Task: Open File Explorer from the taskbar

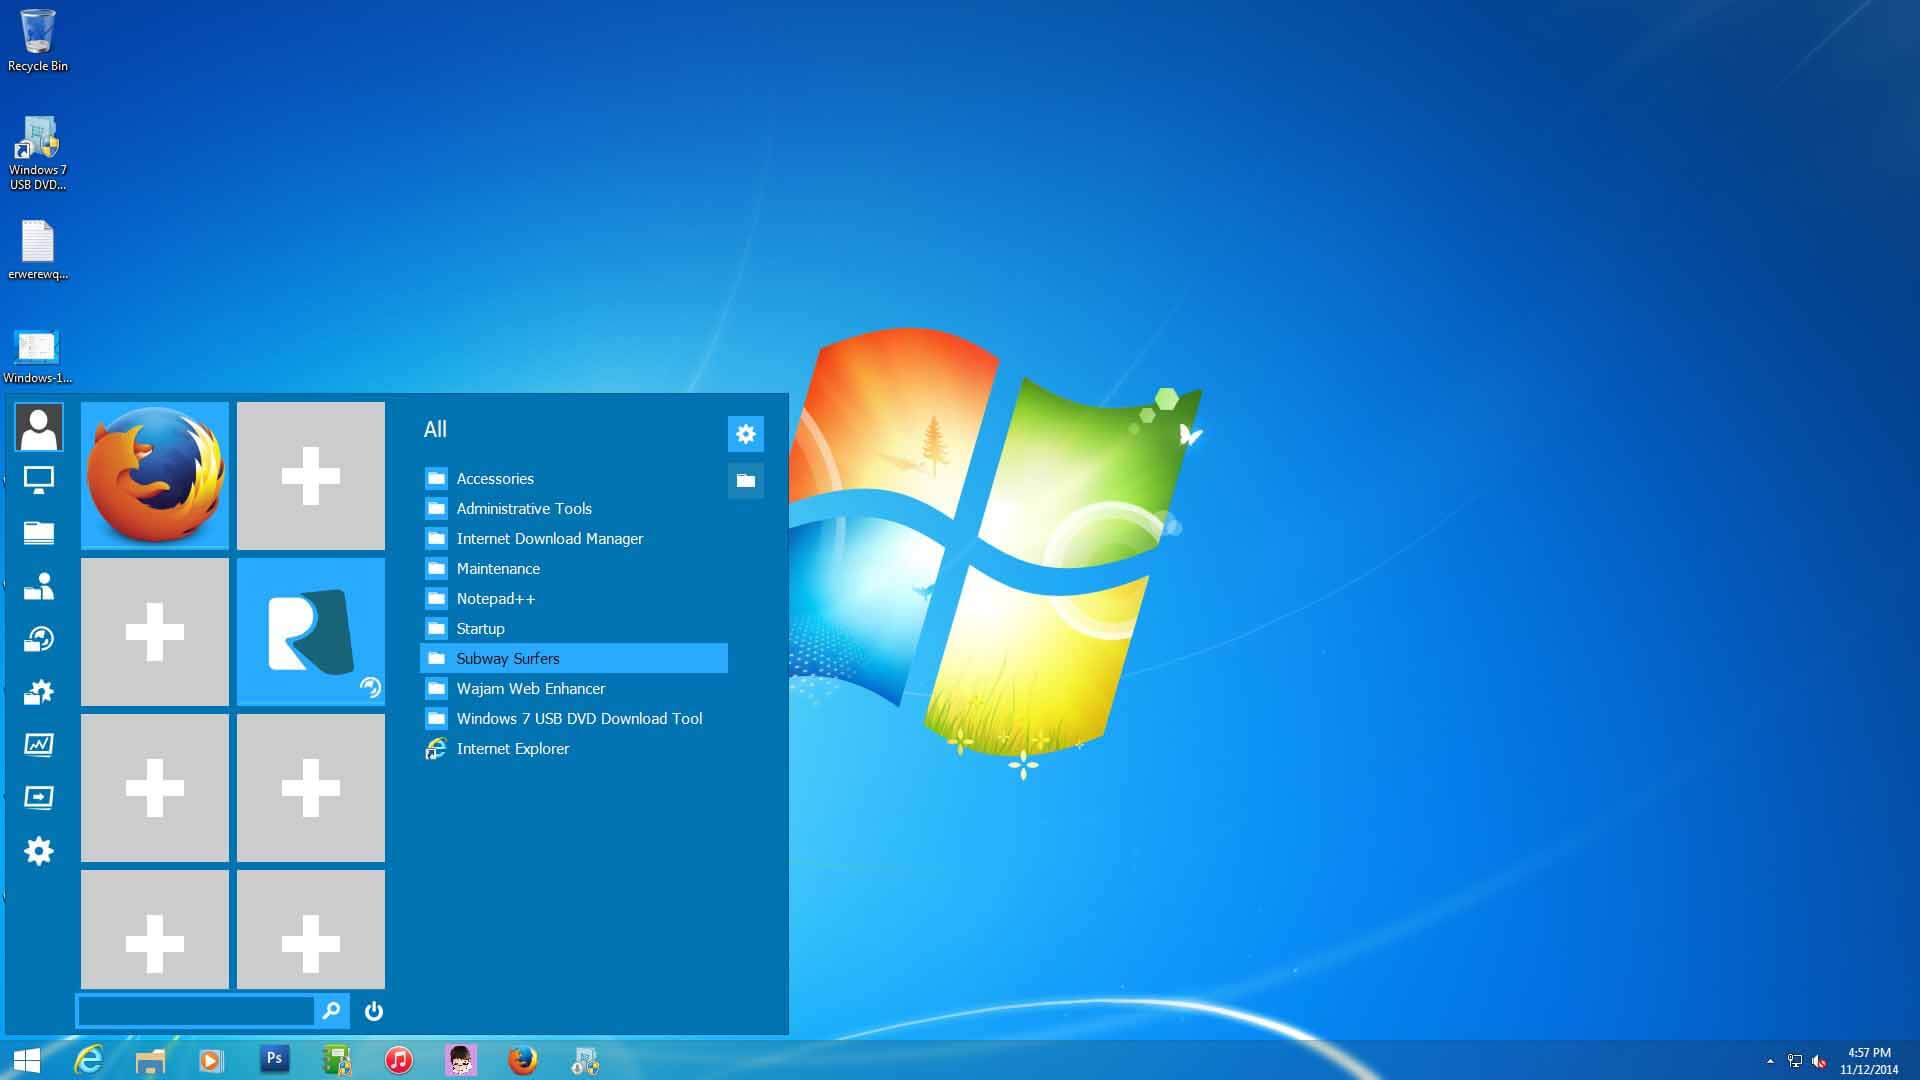Action: [x=150, y=1060]
